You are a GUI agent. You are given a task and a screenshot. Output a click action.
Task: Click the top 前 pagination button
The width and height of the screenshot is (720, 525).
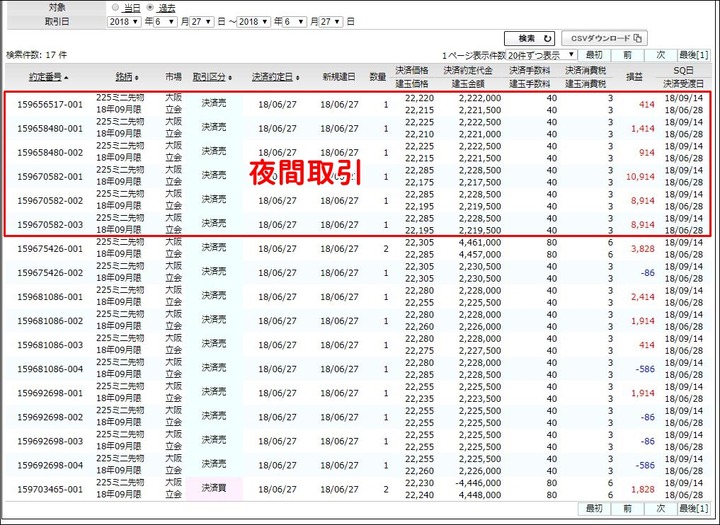pos(627,55)
